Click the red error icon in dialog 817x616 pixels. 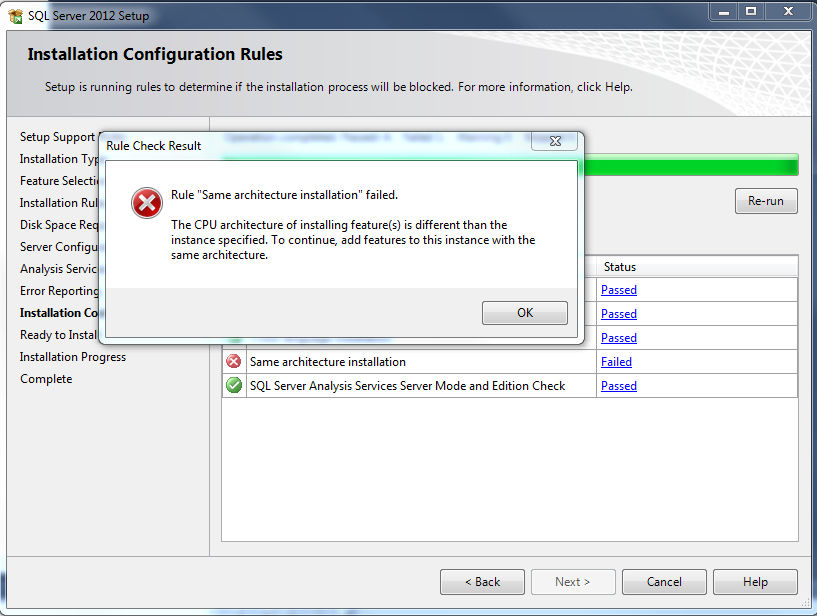(146, 203)
